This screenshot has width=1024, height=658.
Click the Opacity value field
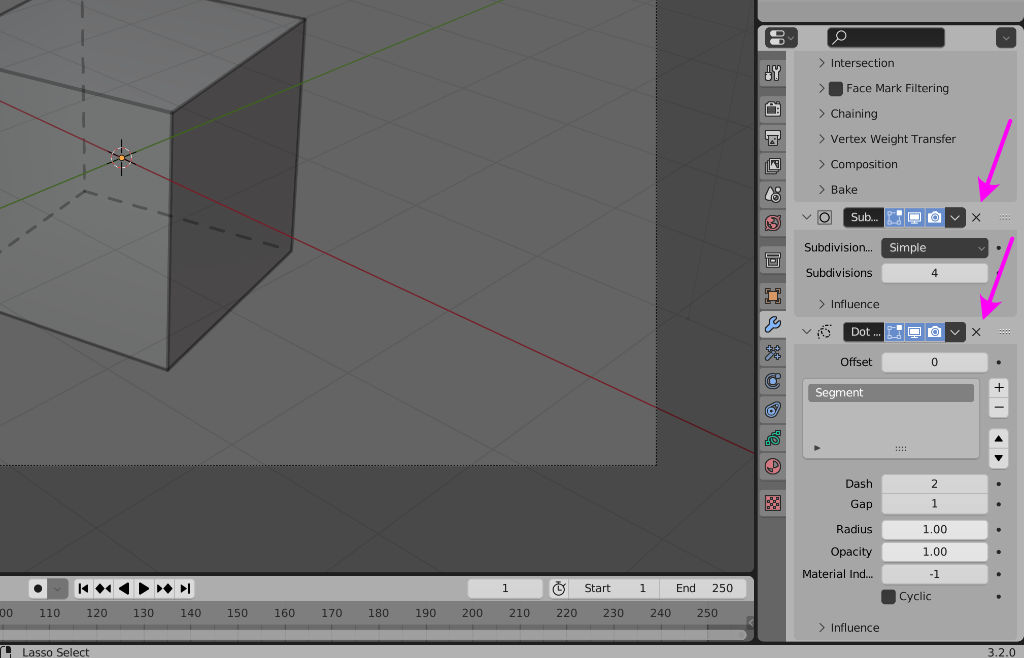pos(934,552)
